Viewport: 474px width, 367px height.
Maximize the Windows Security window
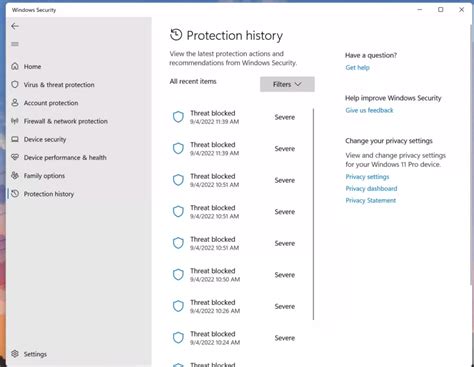(x=441, y=10)
